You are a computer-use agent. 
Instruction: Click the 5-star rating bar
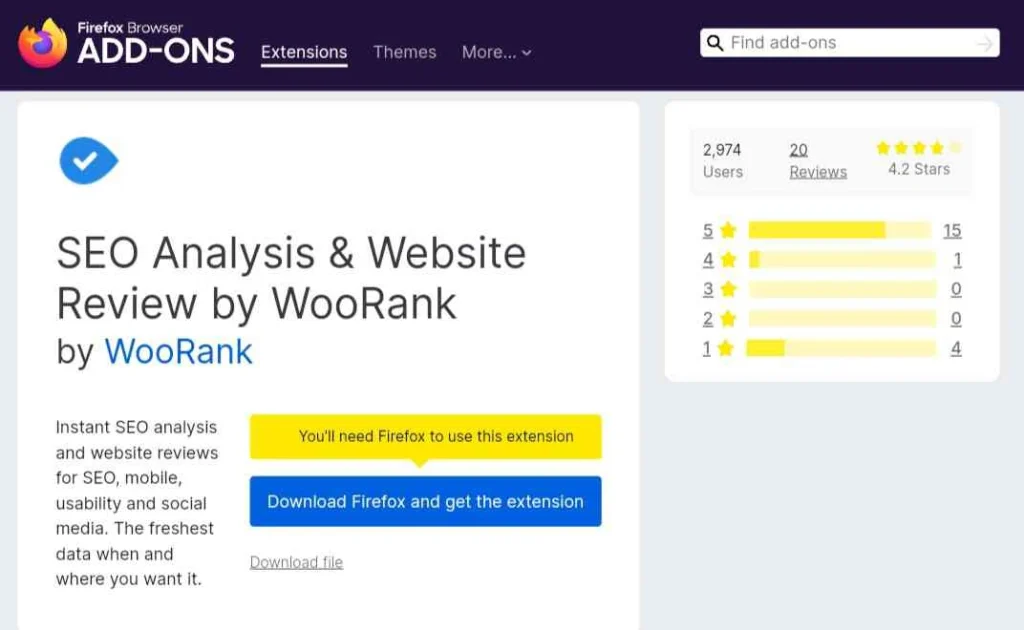(840, 230)
